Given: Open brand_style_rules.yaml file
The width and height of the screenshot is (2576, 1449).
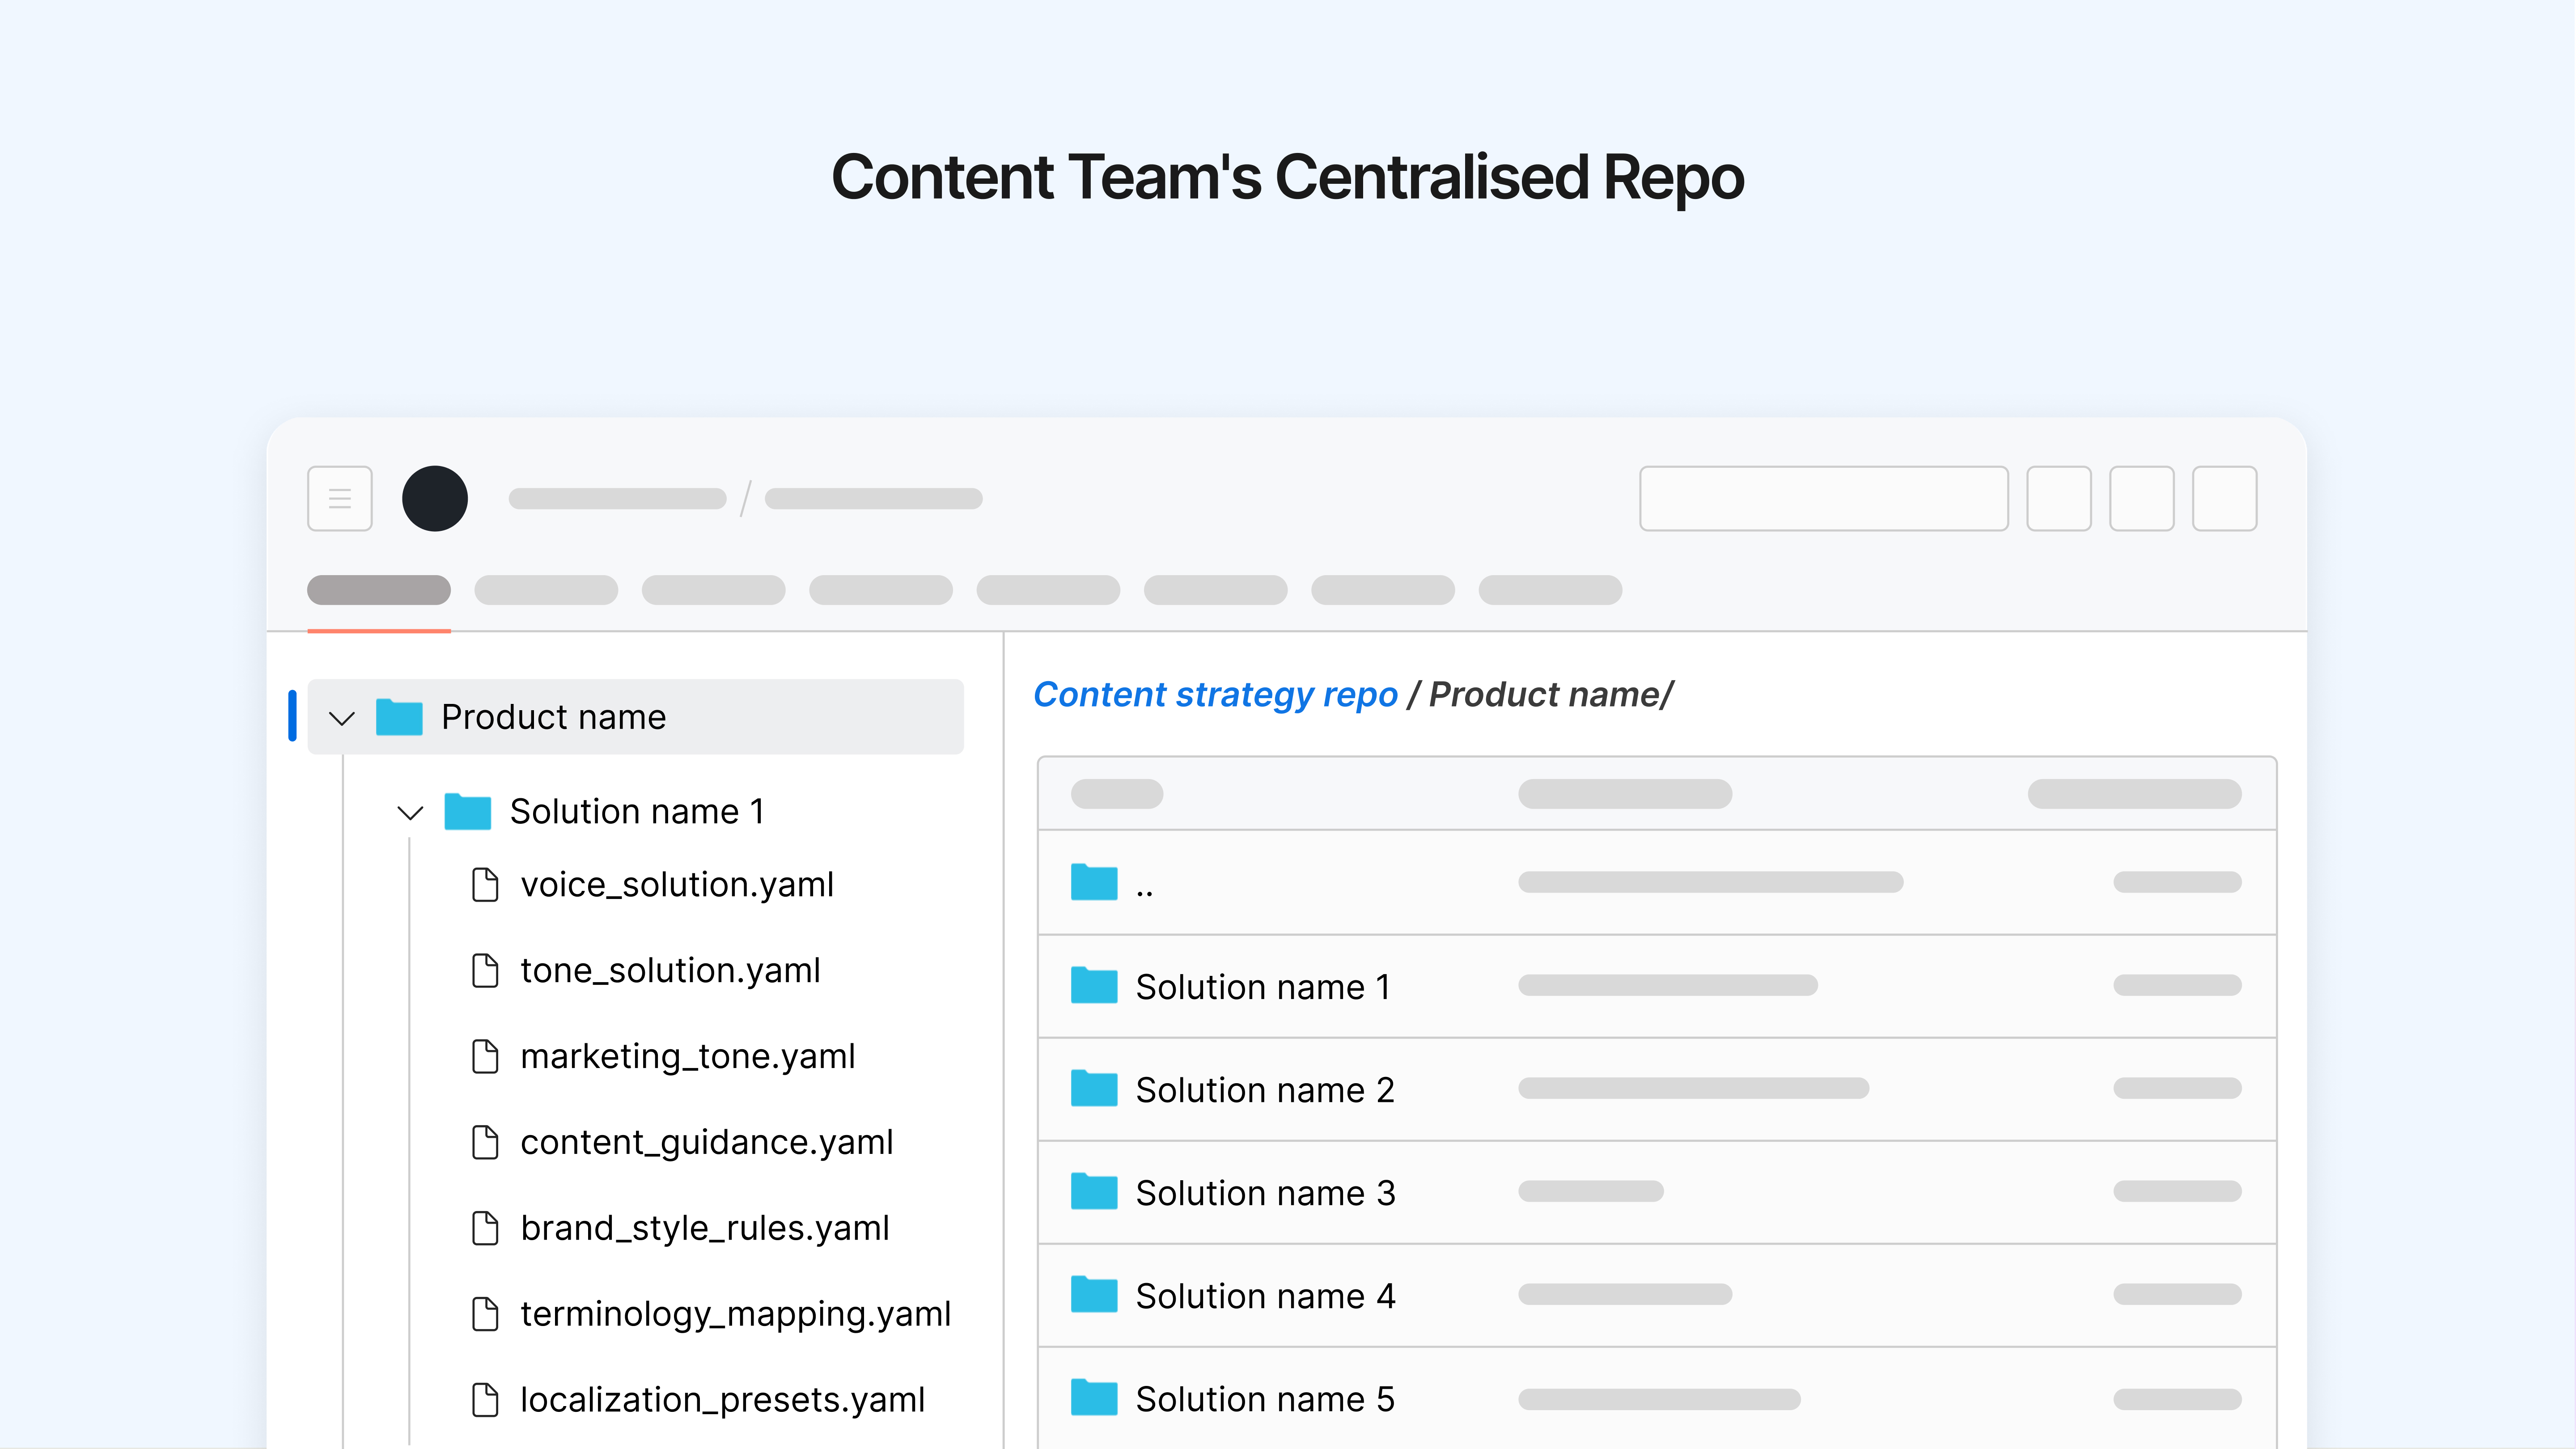Looking at the screenshot, I should (705, 1229).
